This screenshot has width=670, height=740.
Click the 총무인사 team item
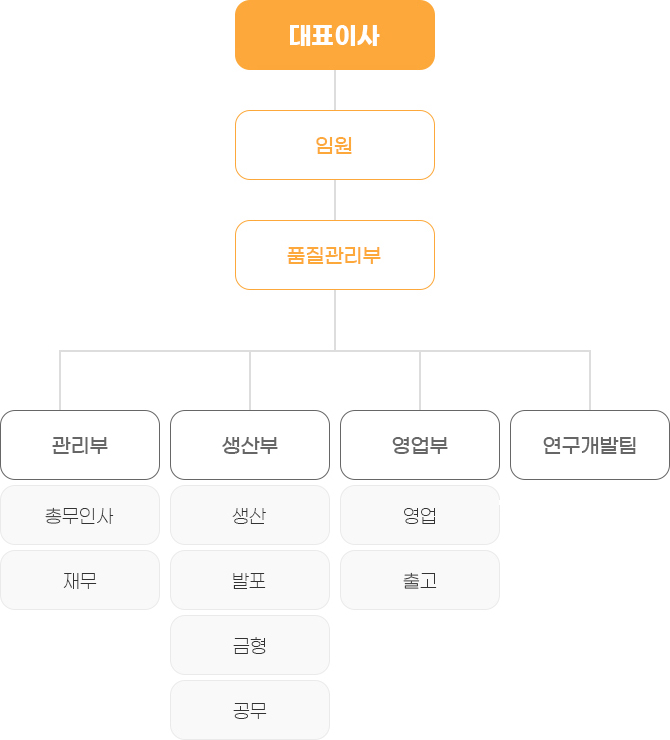point(80,516)
